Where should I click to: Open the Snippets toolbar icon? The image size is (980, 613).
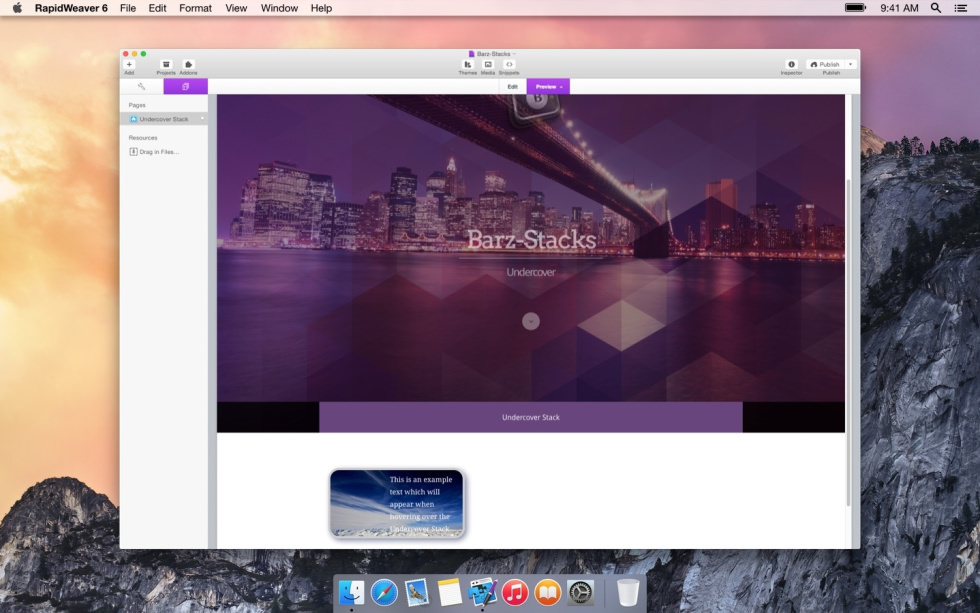click(509, 64)
